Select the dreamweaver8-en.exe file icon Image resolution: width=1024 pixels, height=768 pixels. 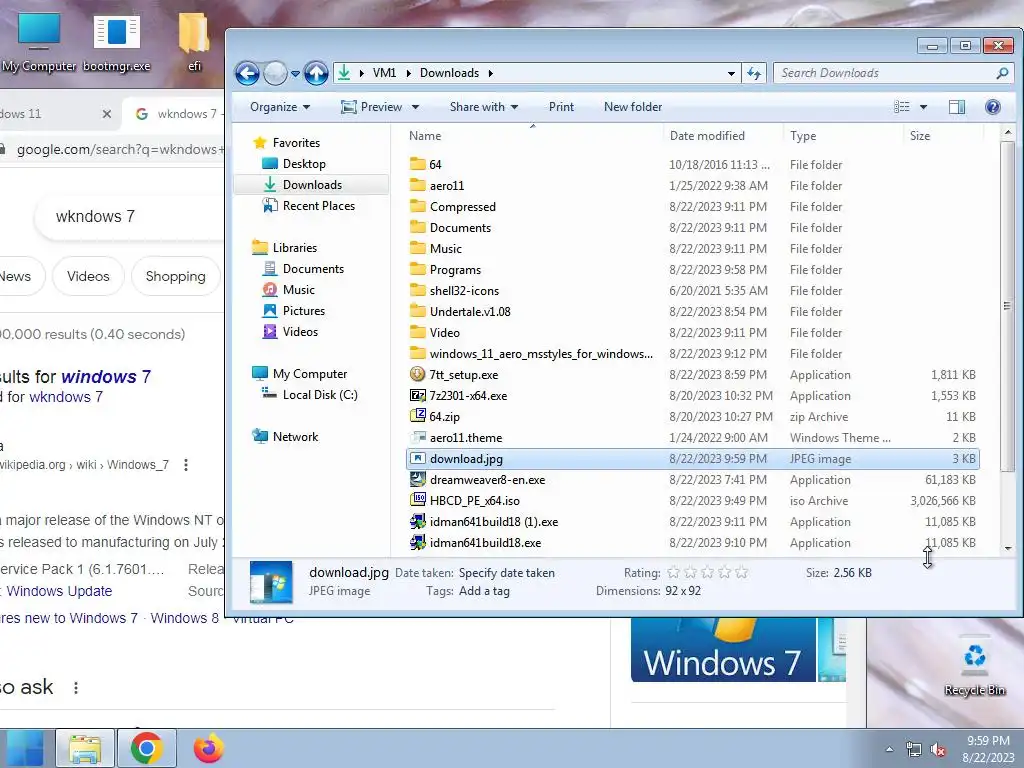(x=417, y=479)
